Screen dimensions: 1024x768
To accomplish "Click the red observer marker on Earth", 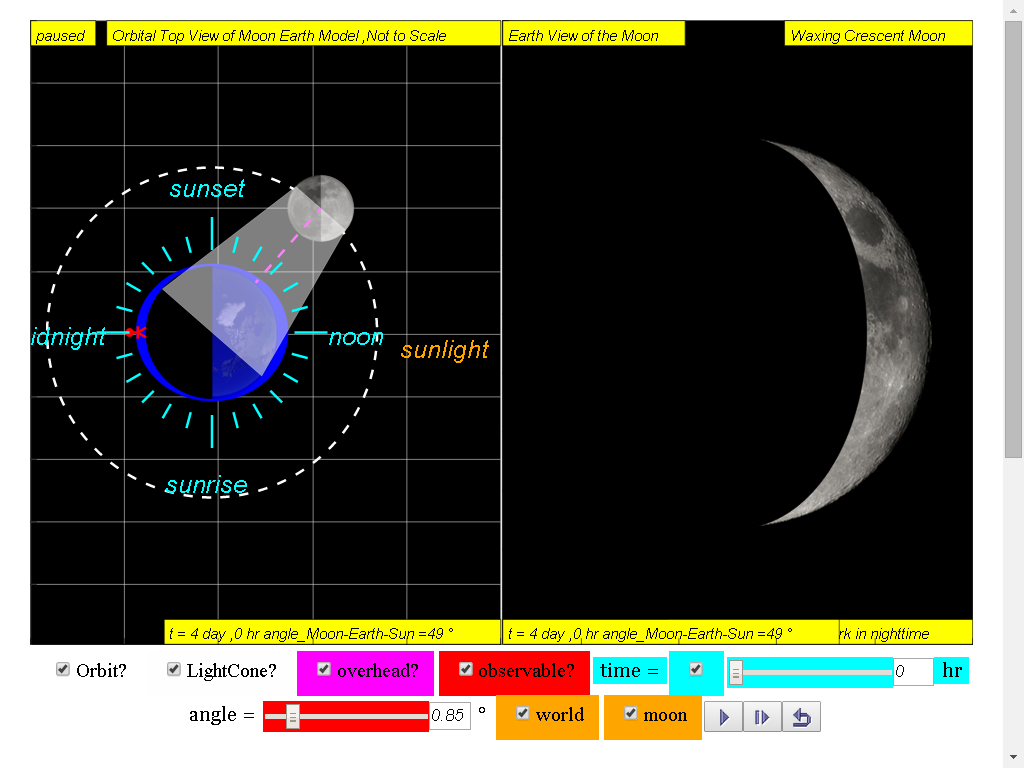I will [x=136, y=332].
